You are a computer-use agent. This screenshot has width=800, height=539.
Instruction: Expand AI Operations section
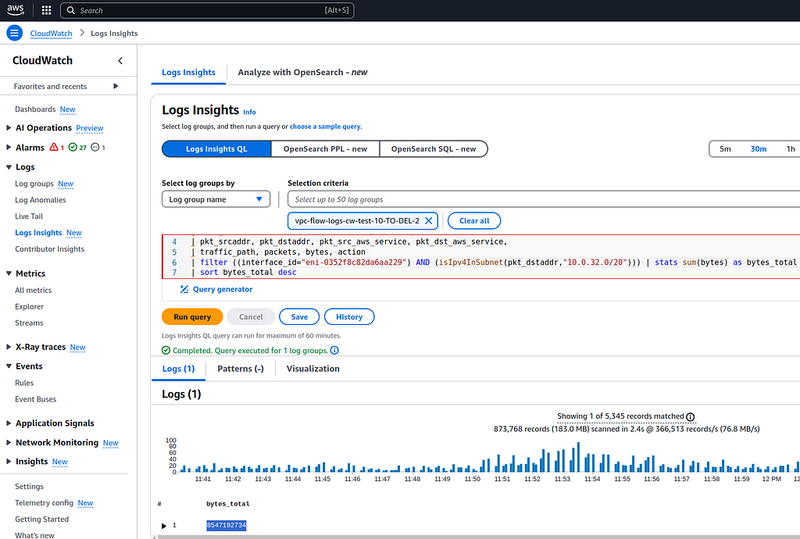tap(8, 128)
